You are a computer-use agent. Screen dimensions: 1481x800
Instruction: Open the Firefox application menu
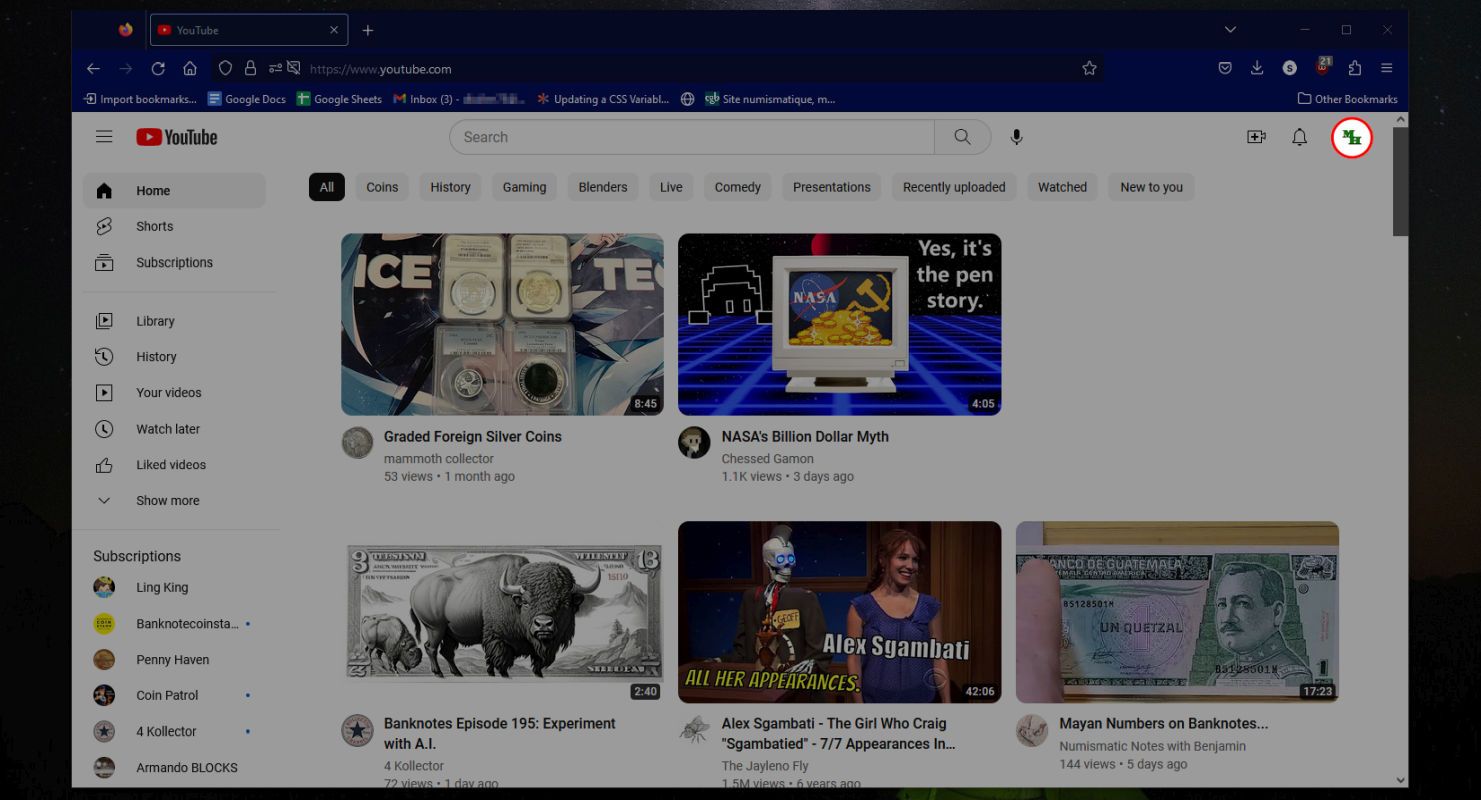tap(1386, 68)
